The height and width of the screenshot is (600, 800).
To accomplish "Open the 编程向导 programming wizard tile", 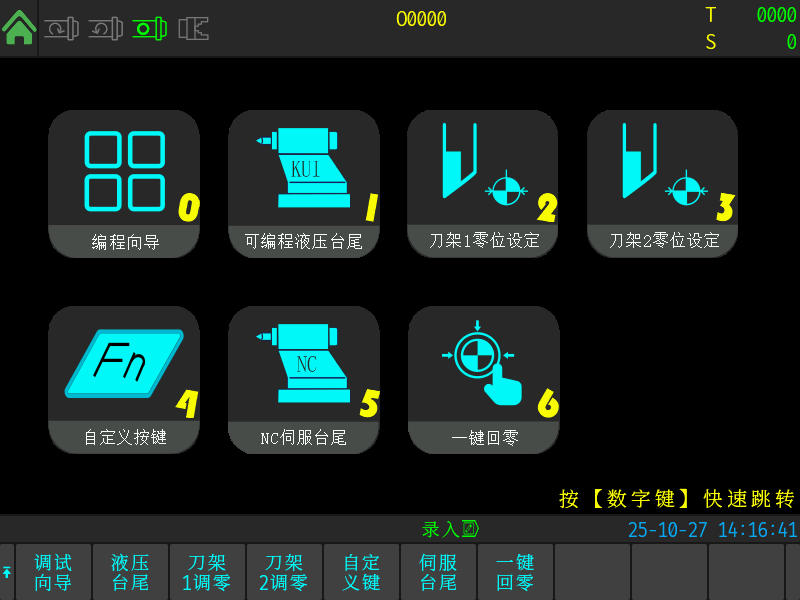I will pos(124,184).
